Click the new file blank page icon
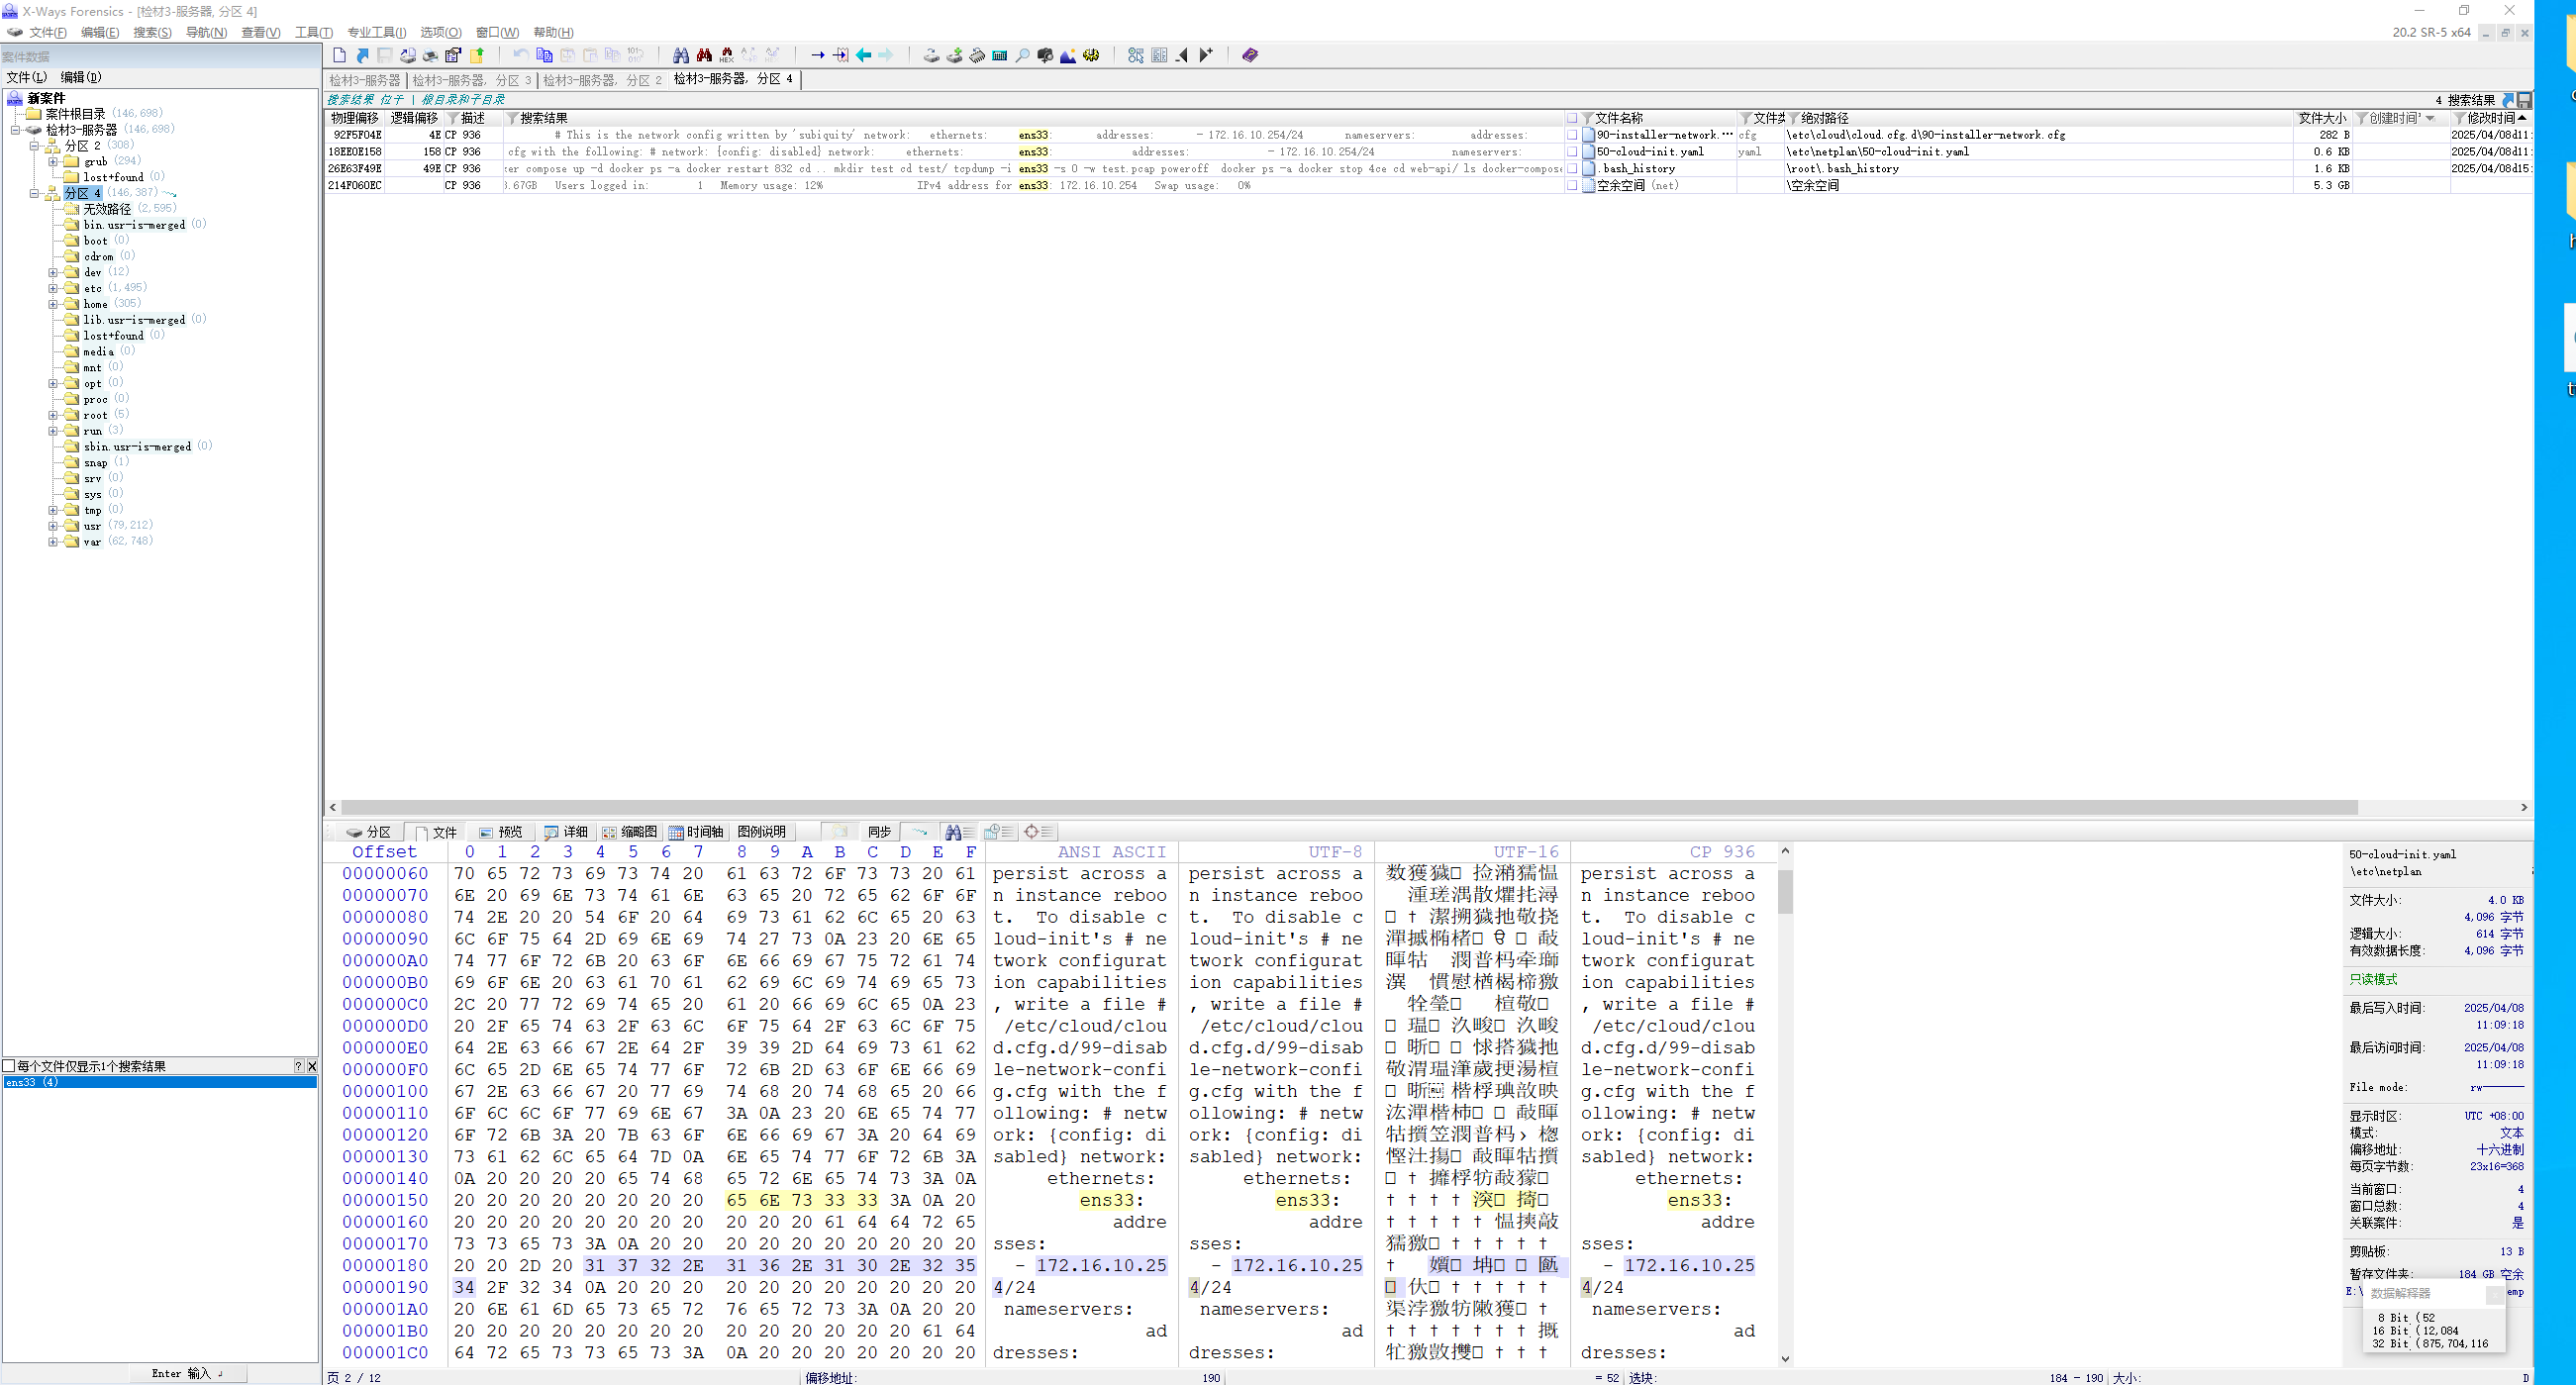Viewport: 2576px width, 1385px height. click(x=339, y=55)
